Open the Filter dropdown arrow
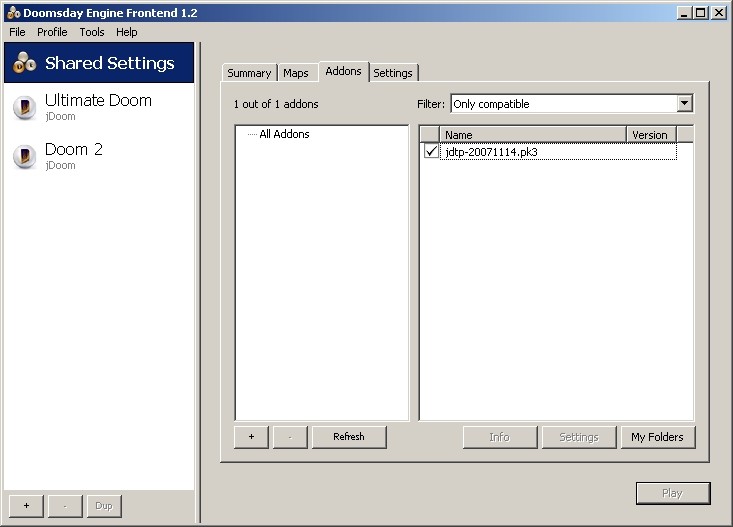This screenshot has width=733, height=527. click(x=684, y=104)
